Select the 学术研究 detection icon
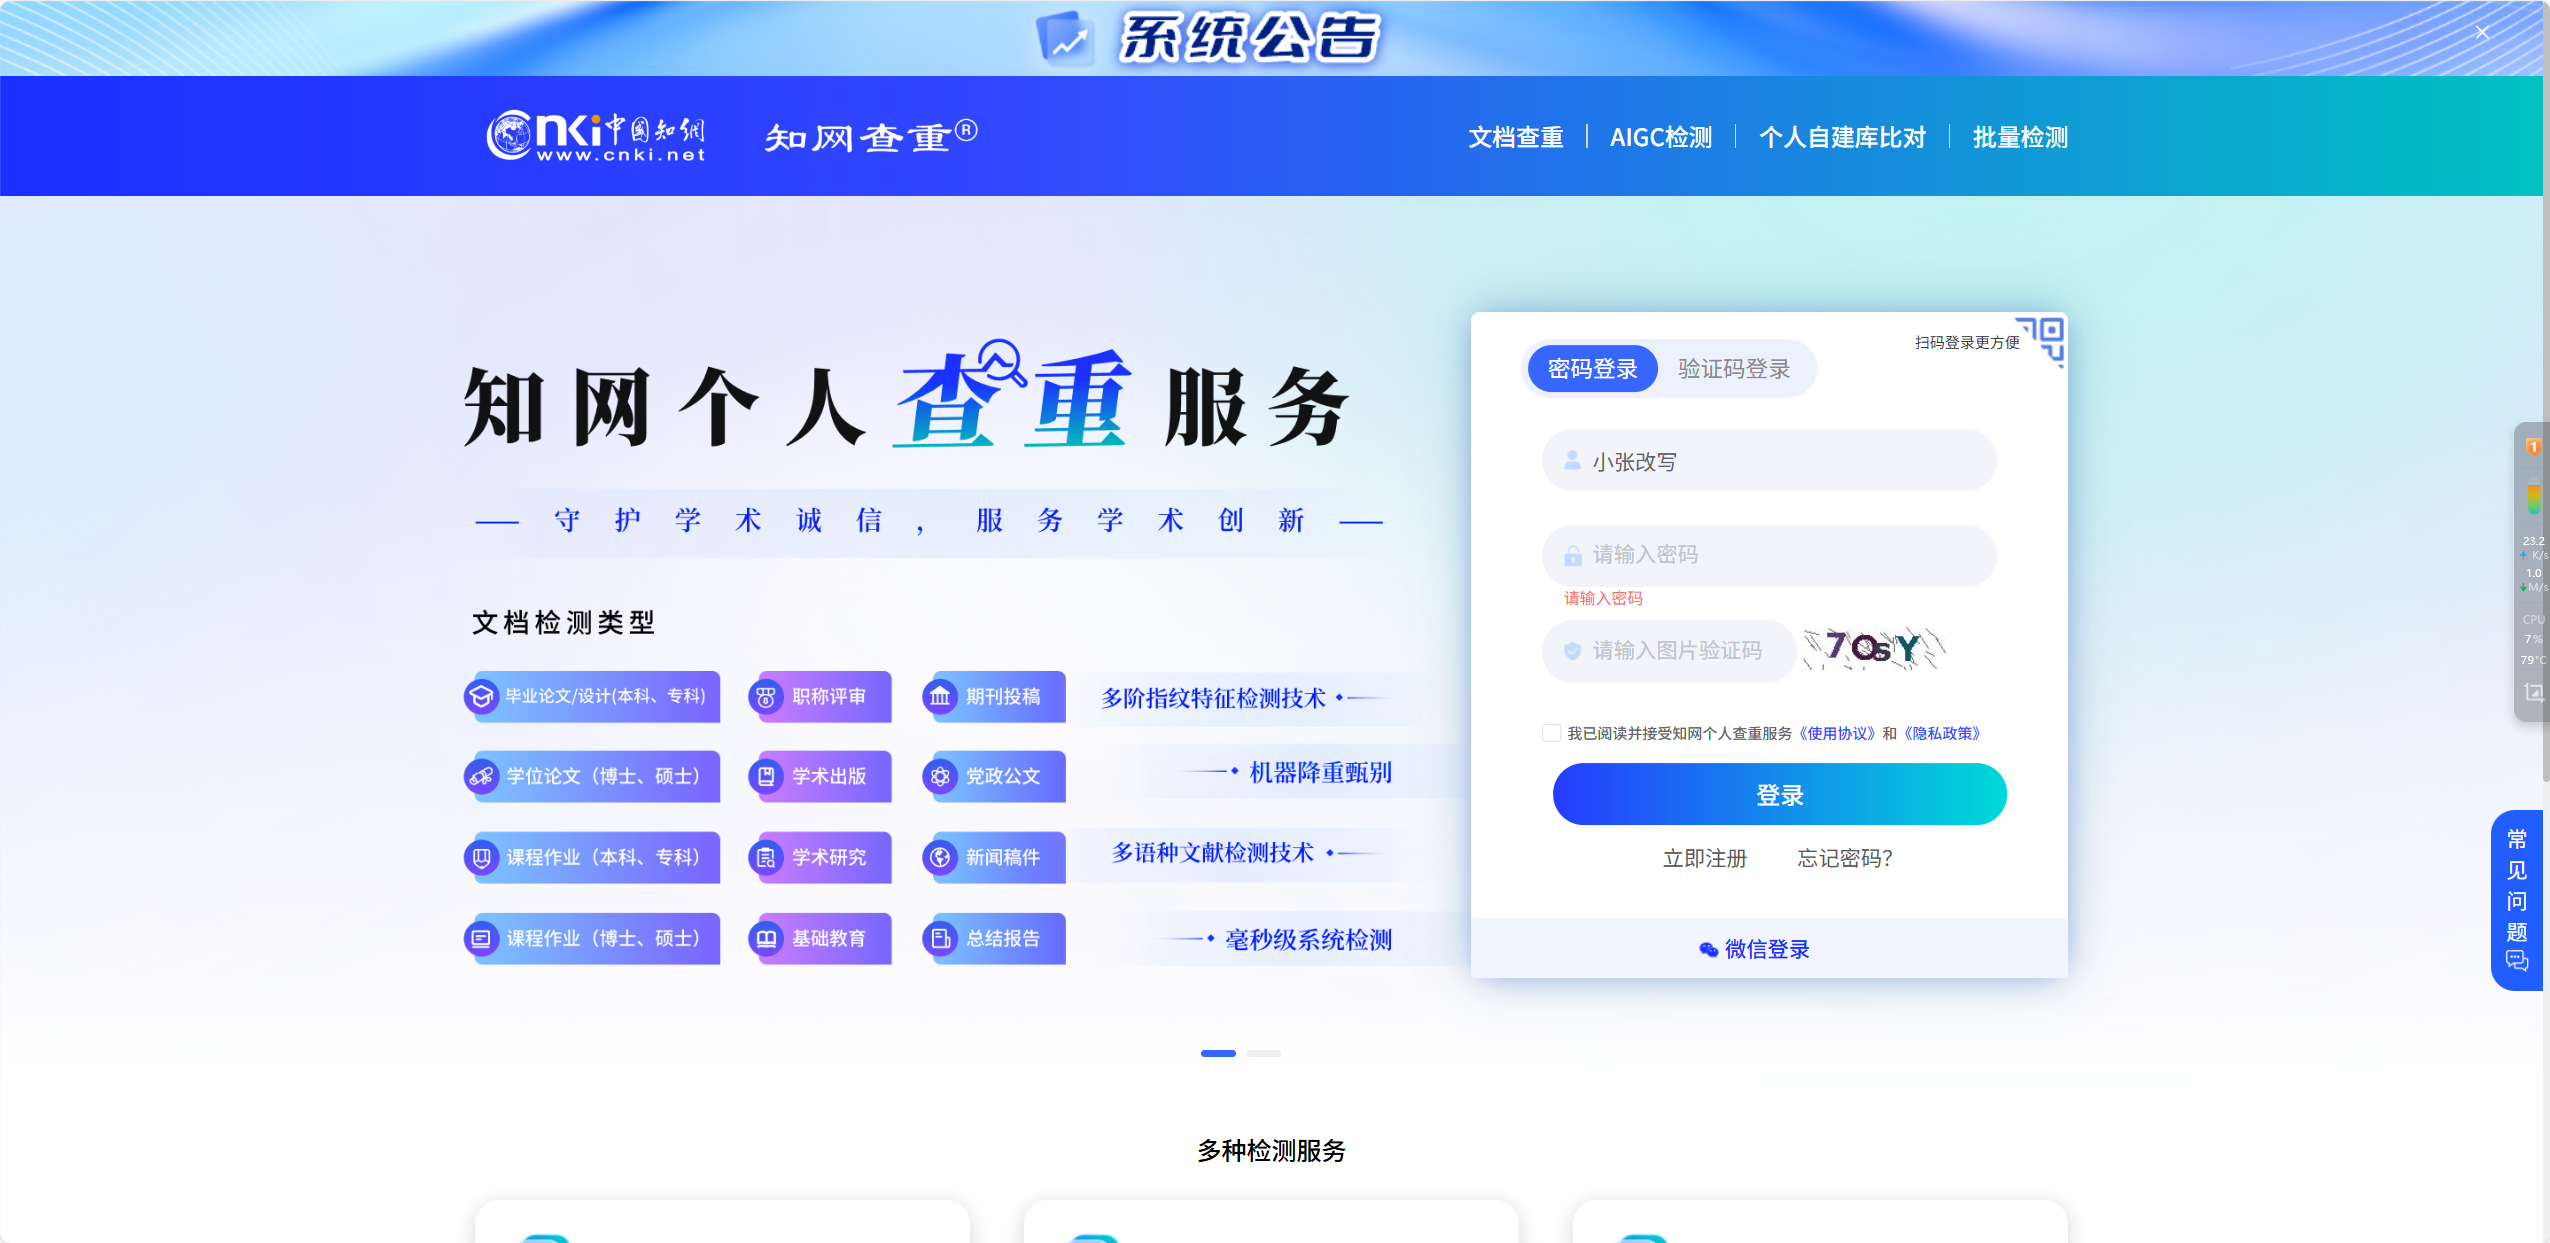This screenshot has width=2550, height=1243. (x=765, y=857)
